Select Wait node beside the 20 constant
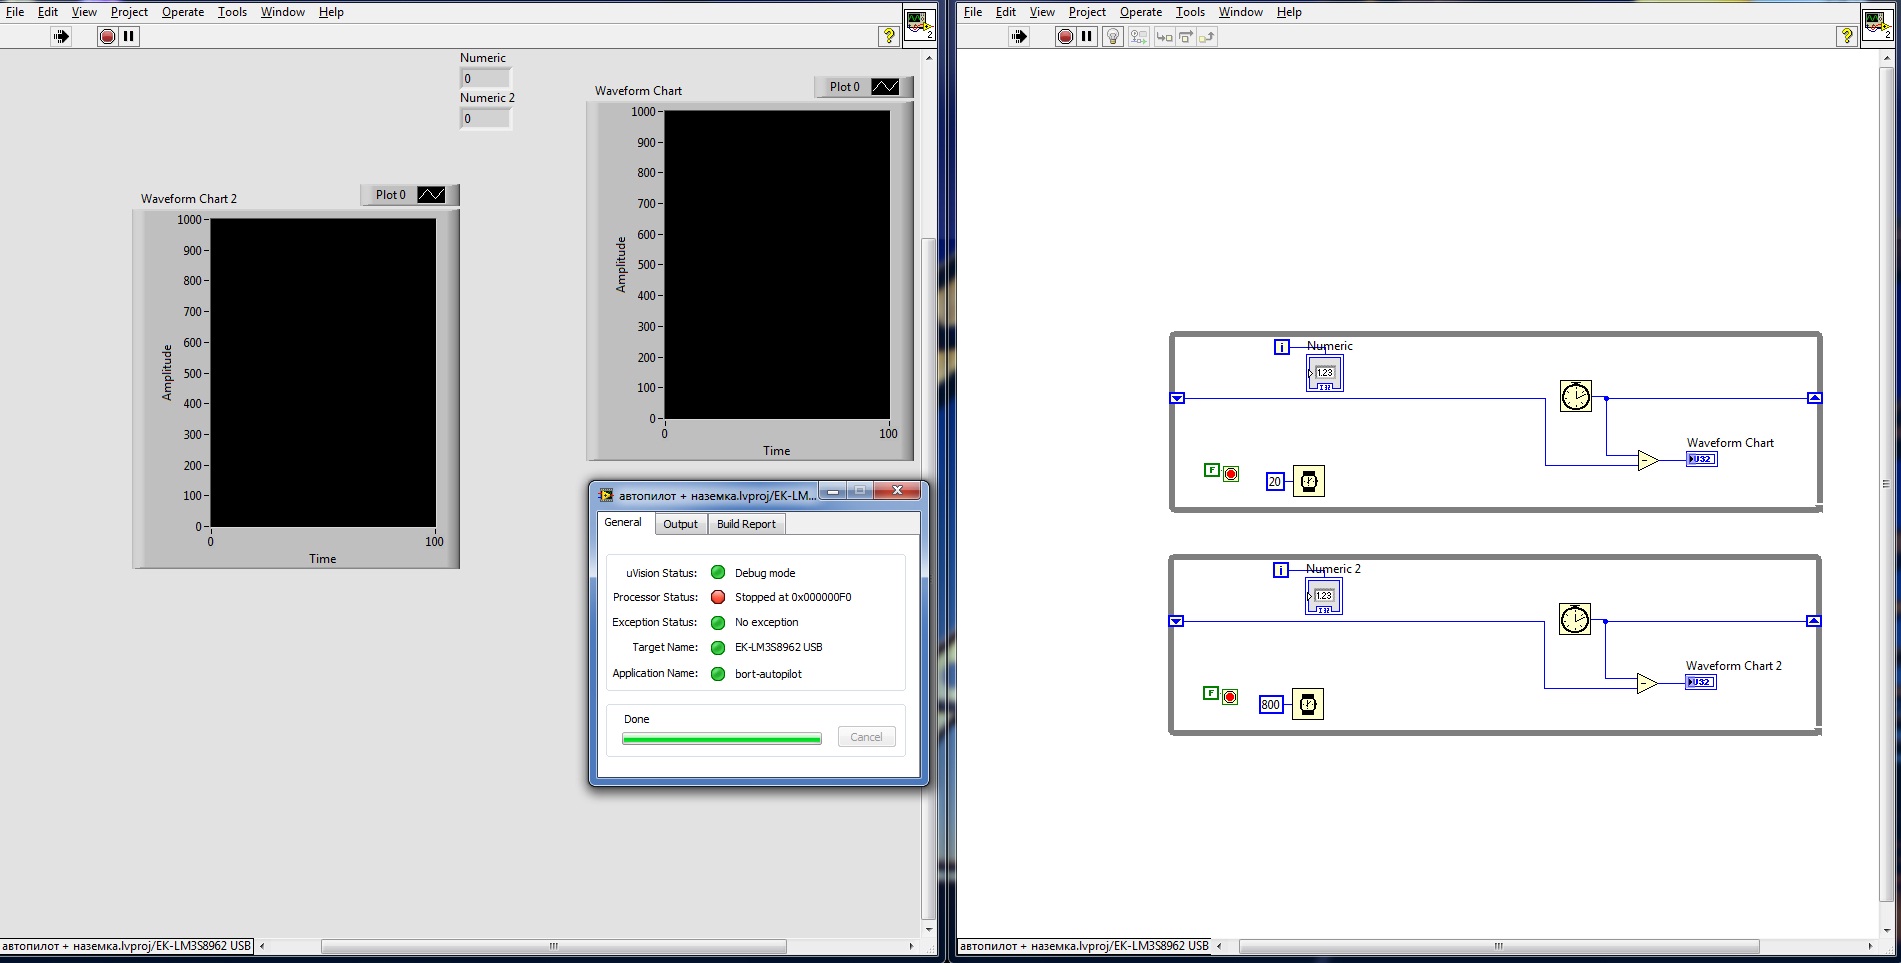Viewport: 1901px width, 963px height. tap(1308, 481)
